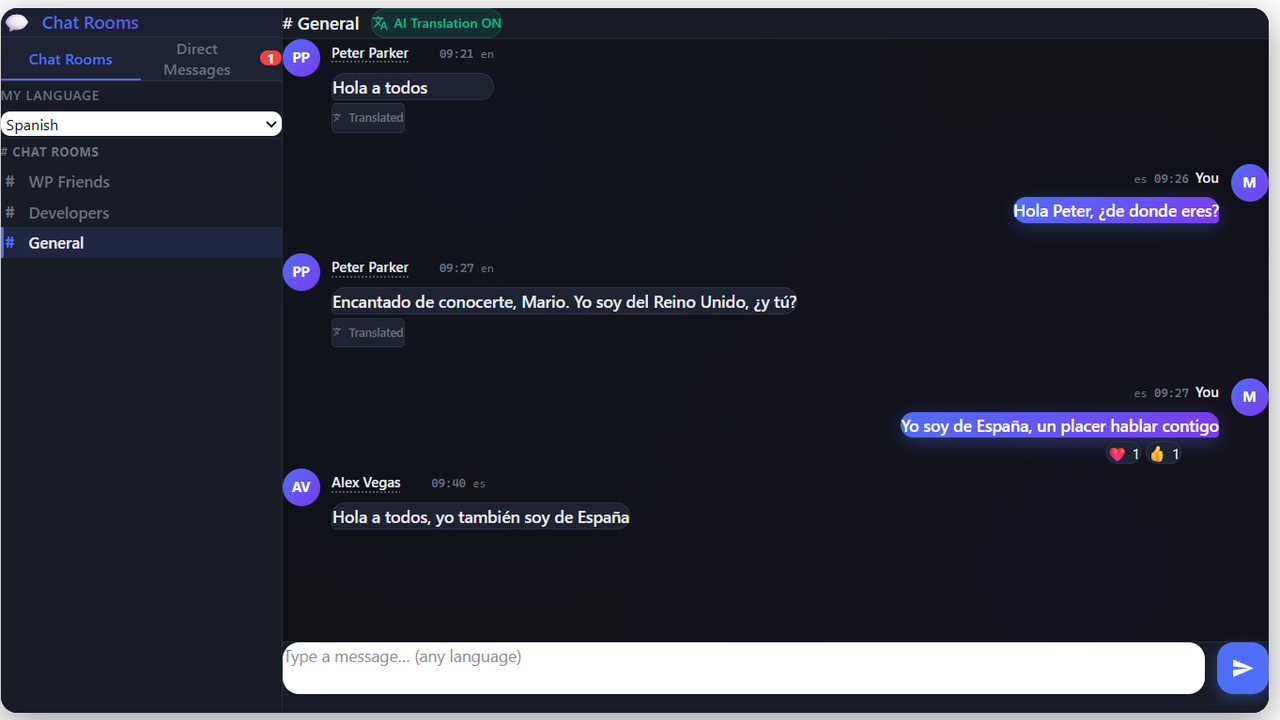Viewport: 1280px width, 720px height.
Task: Toggle Translated tag under 'Encantado de conocerte'
Action: [x=368, y=333]
